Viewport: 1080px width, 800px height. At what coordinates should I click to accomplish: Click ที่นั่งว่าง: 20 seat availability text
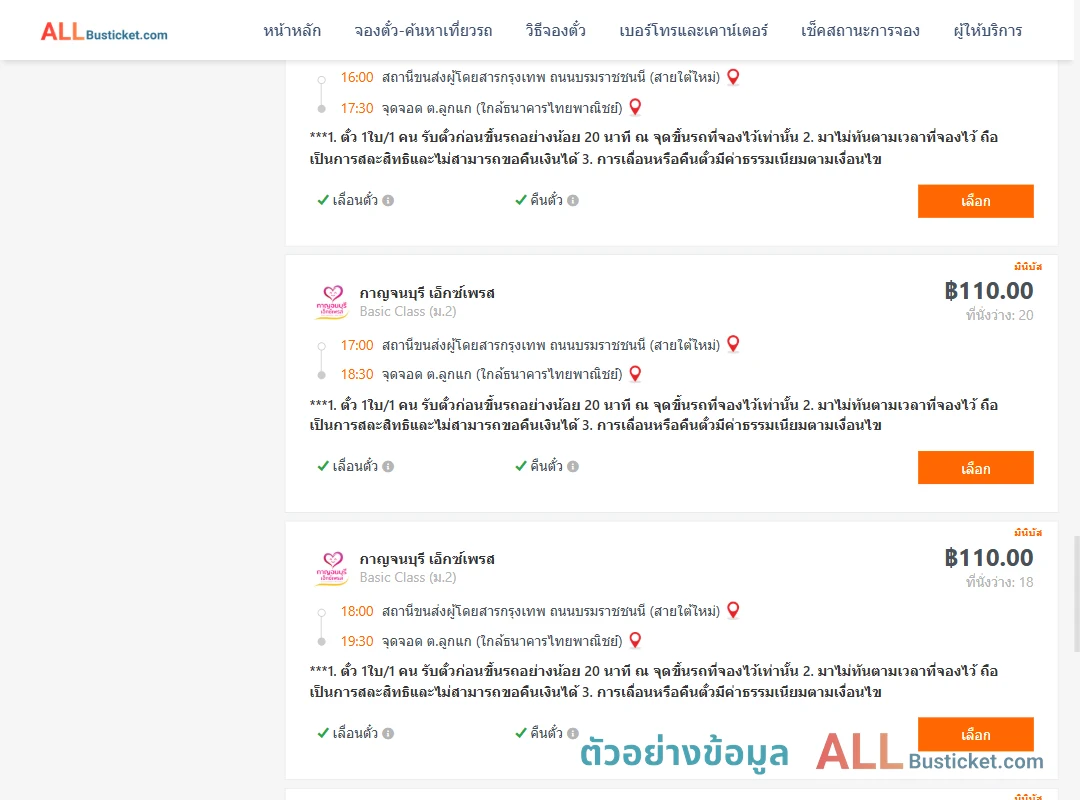(999, 315)
